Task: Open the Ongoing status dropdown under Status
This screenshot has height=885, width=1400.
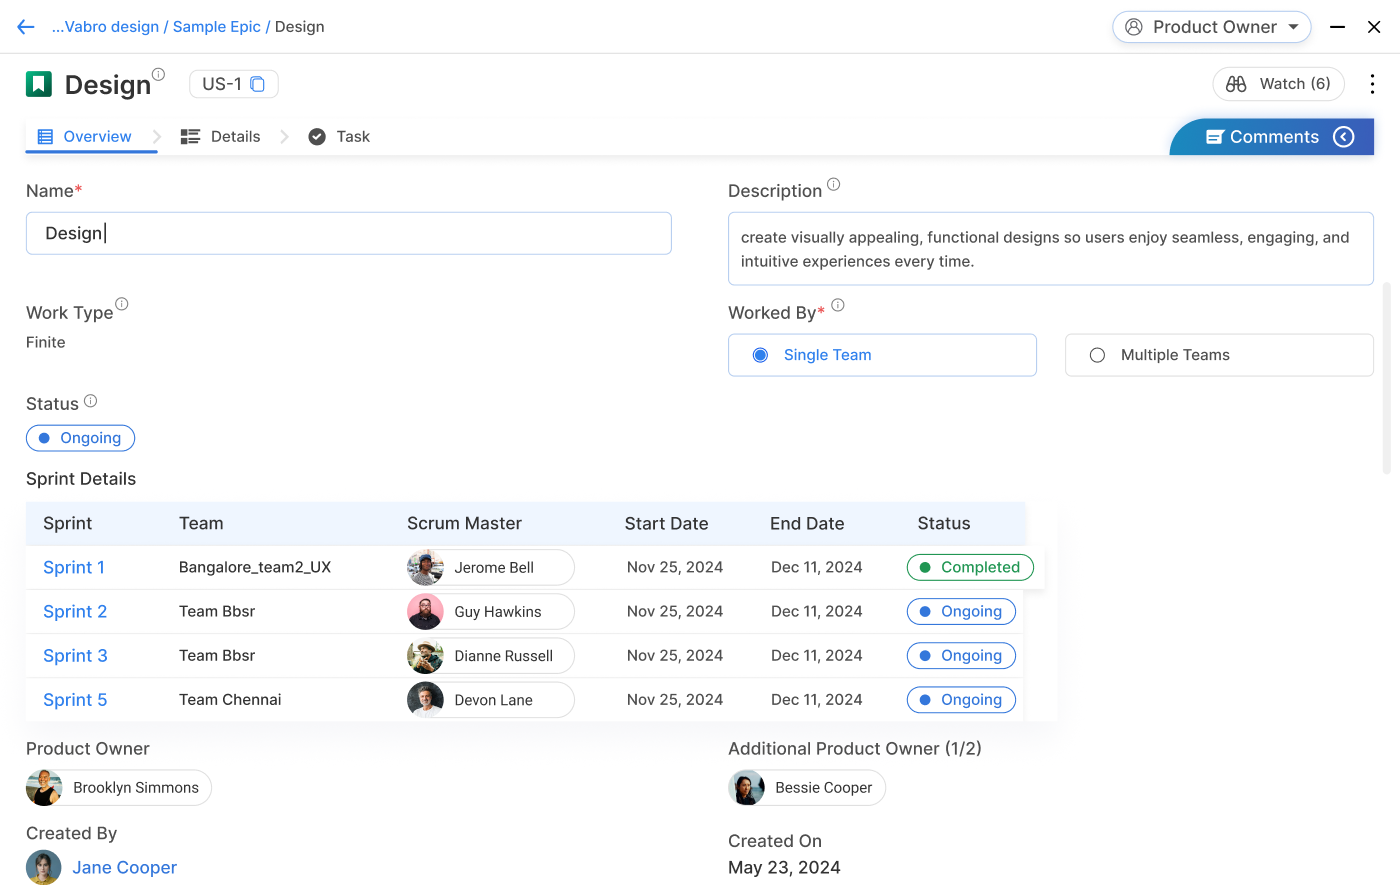Action: click(80, 438)
